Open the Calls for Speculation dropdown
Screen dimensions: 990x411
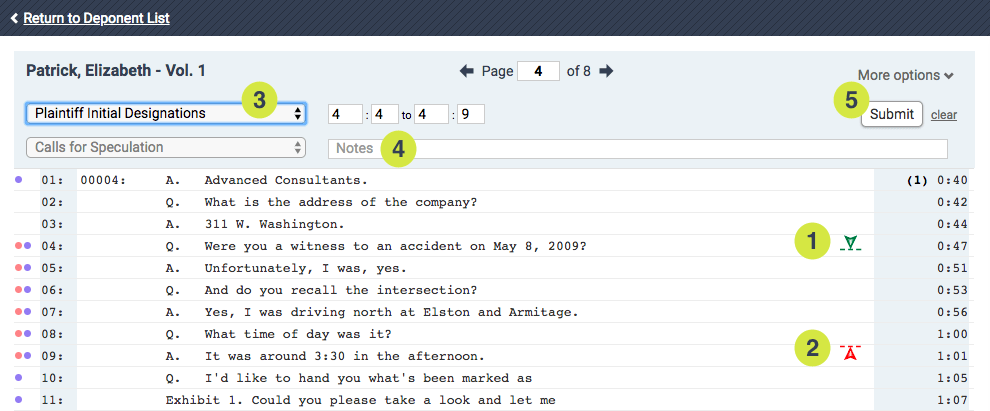pyautogui.click(x=166, y=148)
